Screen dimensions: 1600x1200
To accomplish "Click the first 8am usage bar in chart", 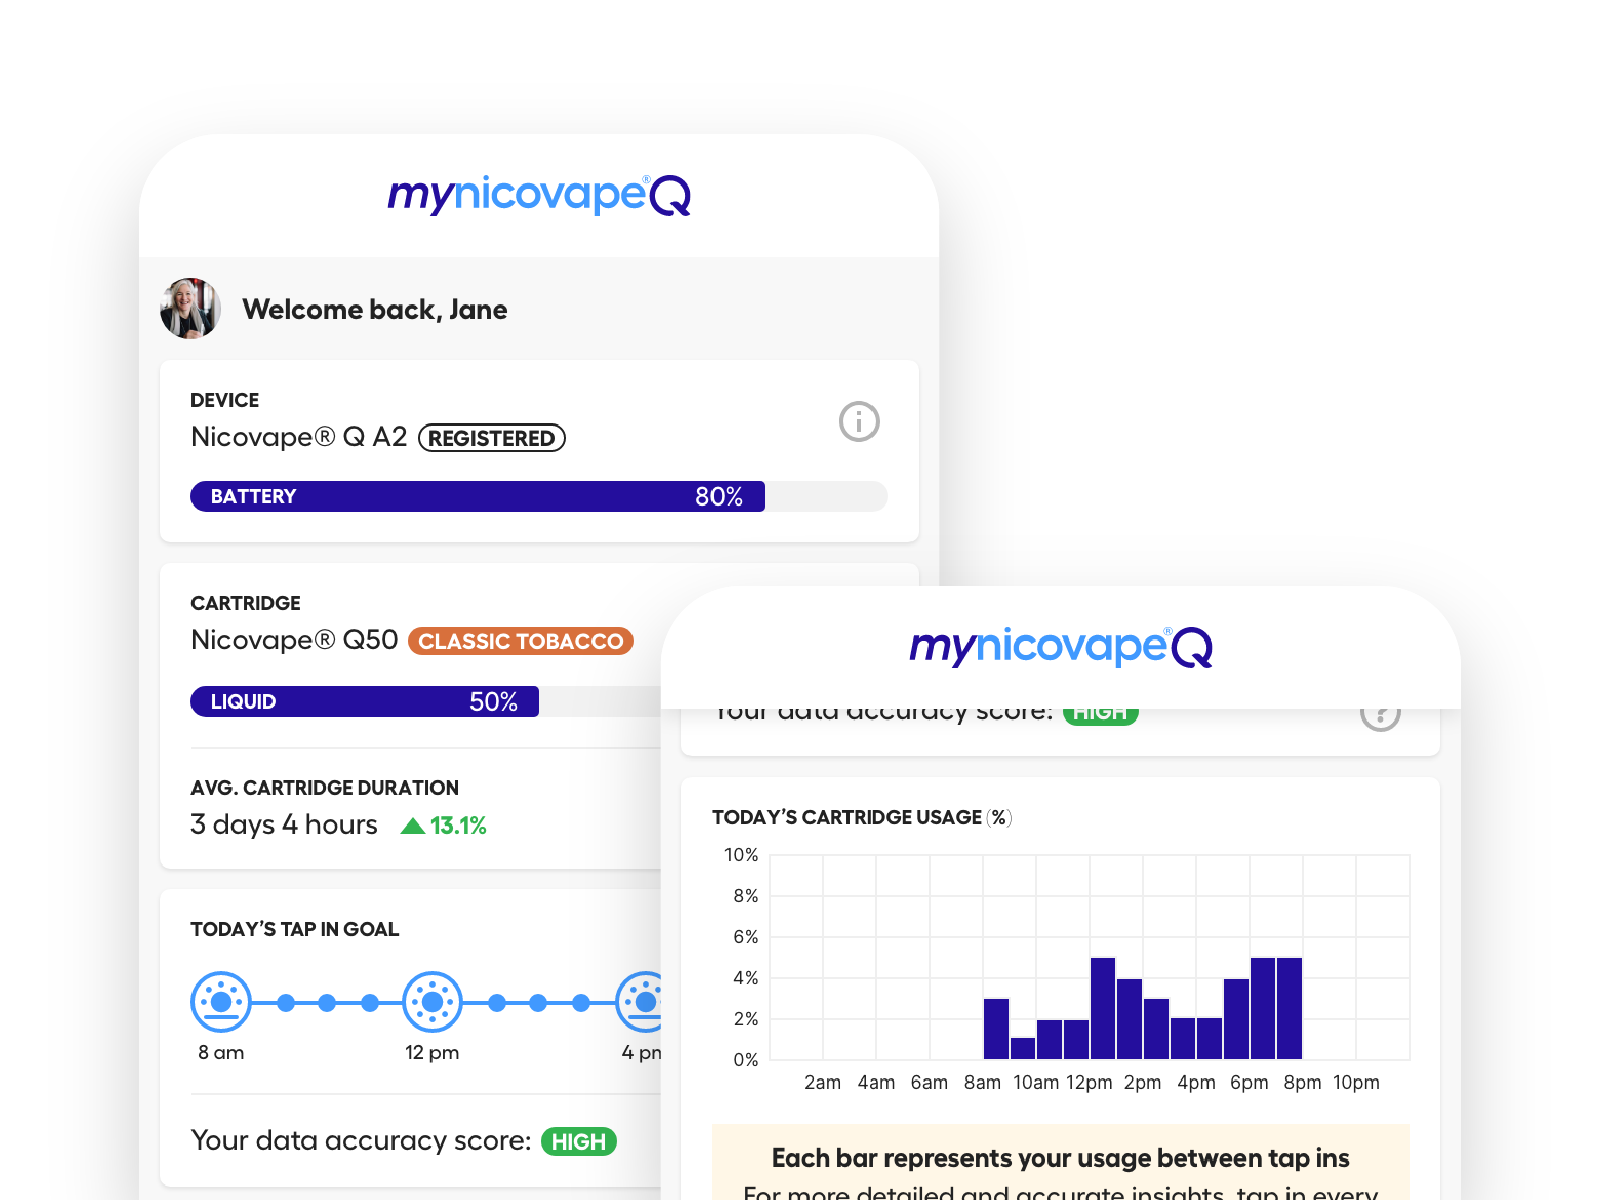I will 996,1029.
